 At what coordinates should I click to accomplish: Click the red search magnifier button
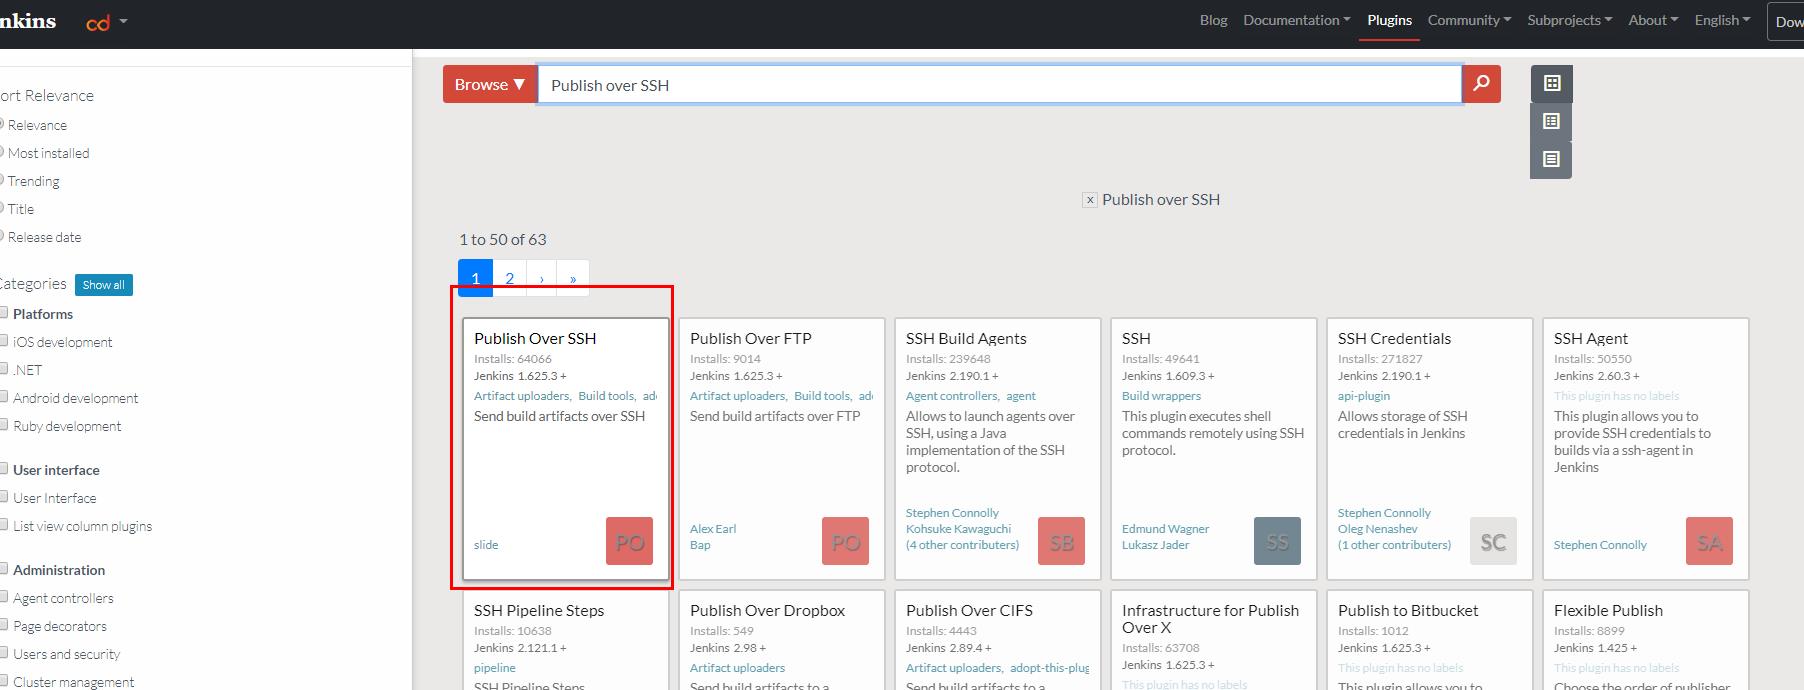1481,84
